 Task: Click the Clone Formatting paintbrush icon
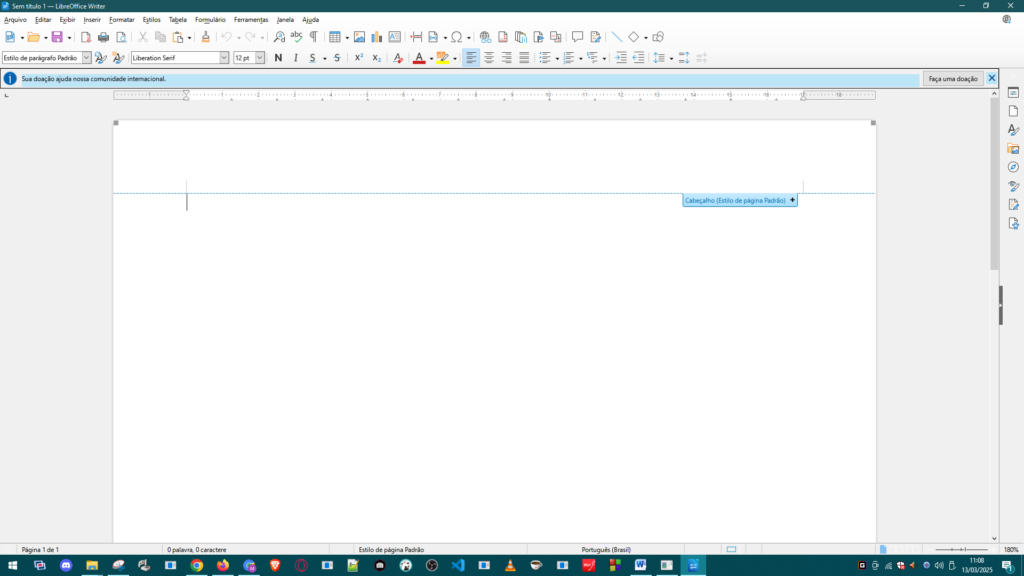pyautogui.click(x=205, y=37)
